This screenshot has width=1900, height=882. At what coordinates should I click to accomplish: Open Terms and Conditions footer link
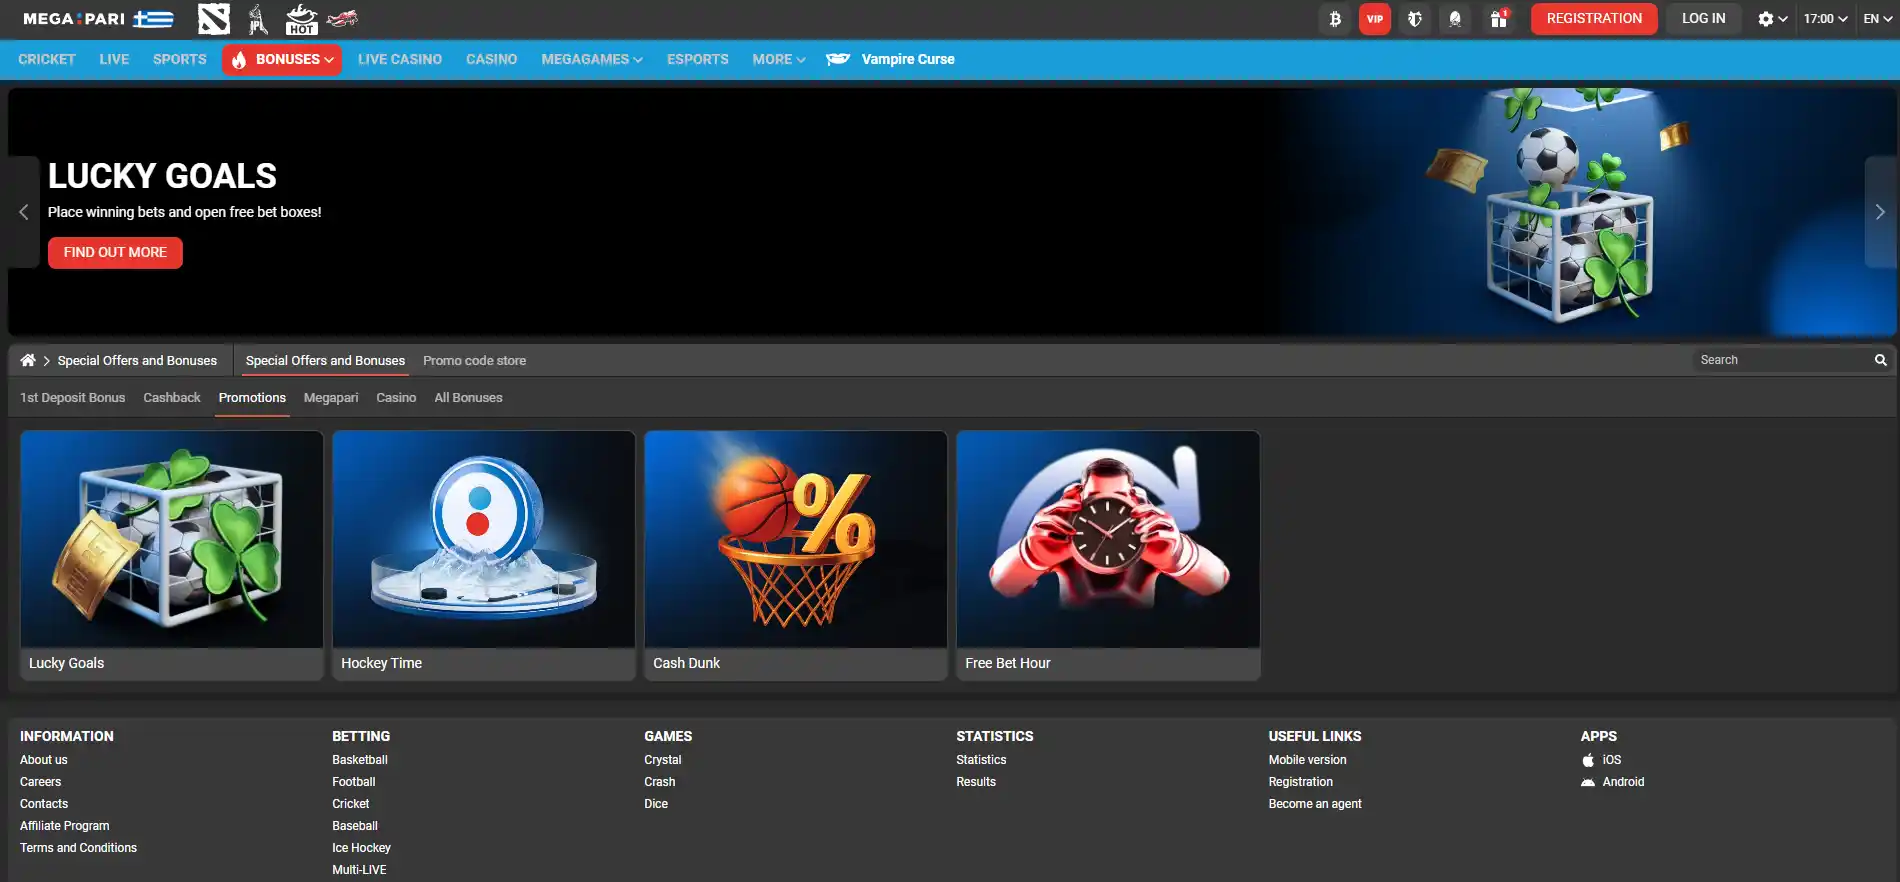point(79,848)
